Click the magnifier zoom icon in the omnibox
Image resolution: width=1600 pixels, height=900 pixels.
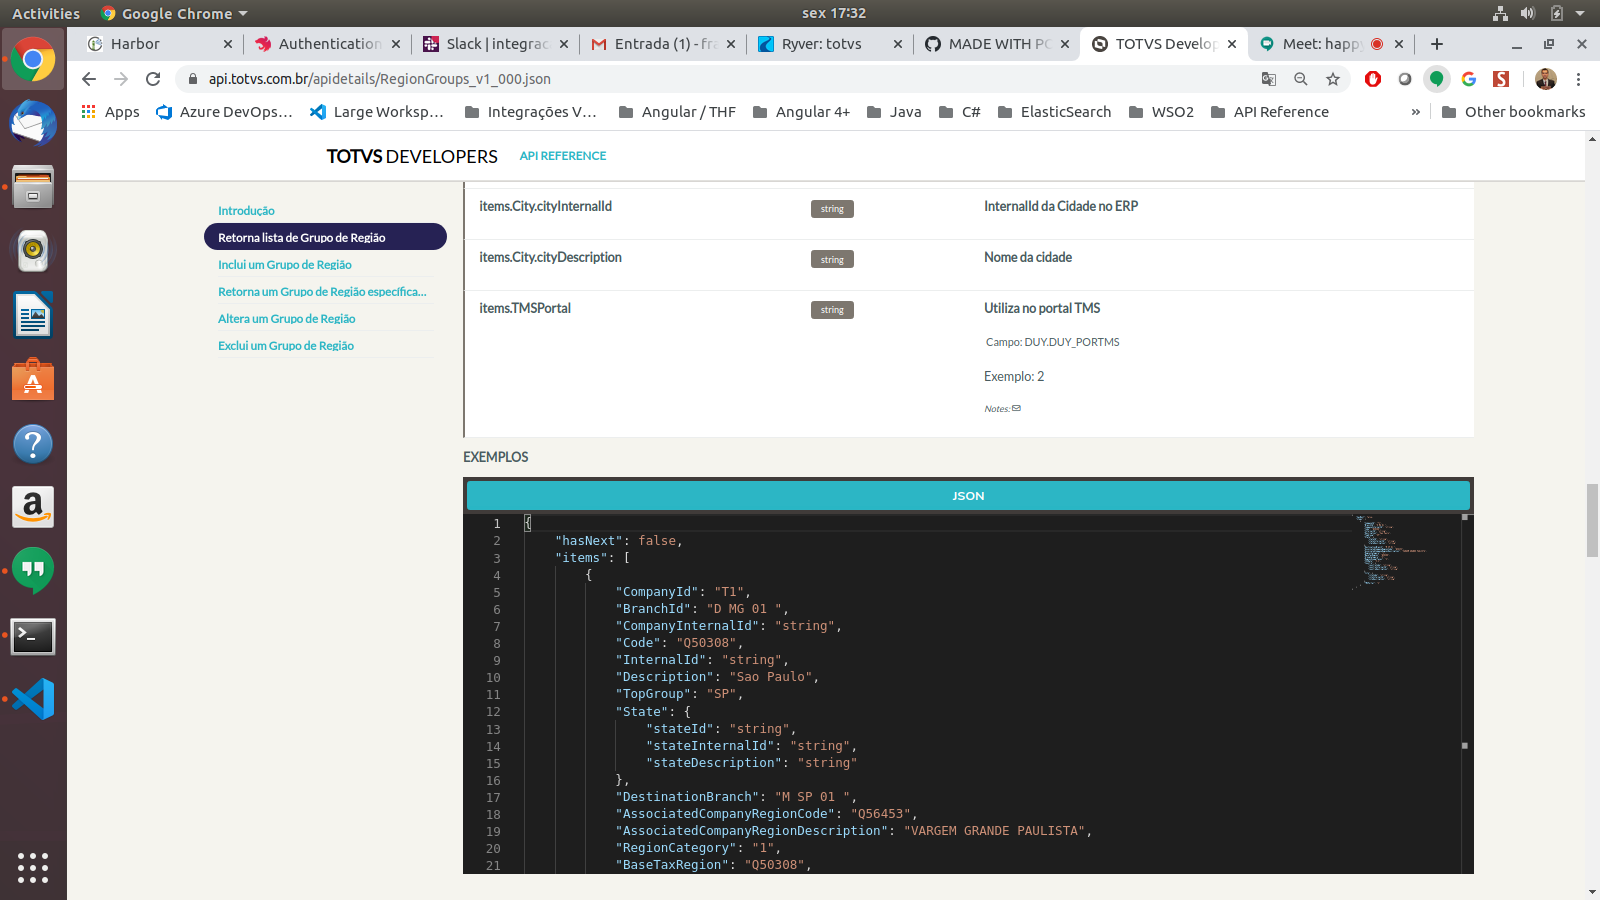pos(1301,79)
